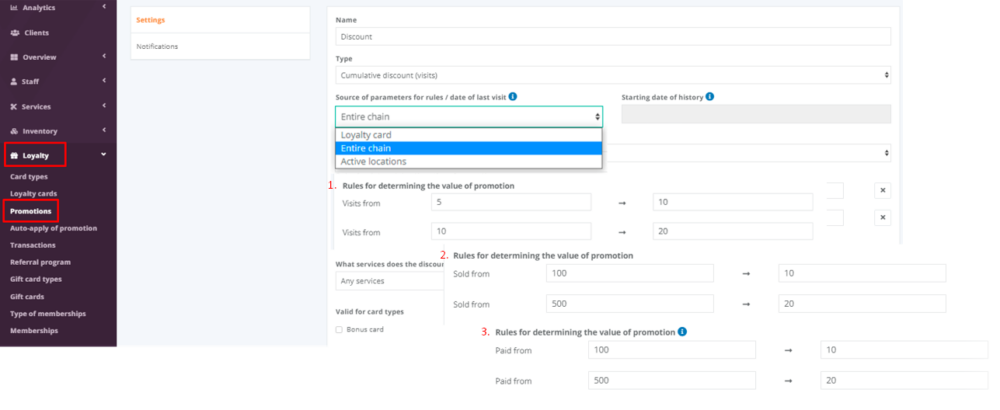The width and height of the screenshot is (1000, 410).
Task: Click info icon beside Source of parameters
Action: pos(512,96)
